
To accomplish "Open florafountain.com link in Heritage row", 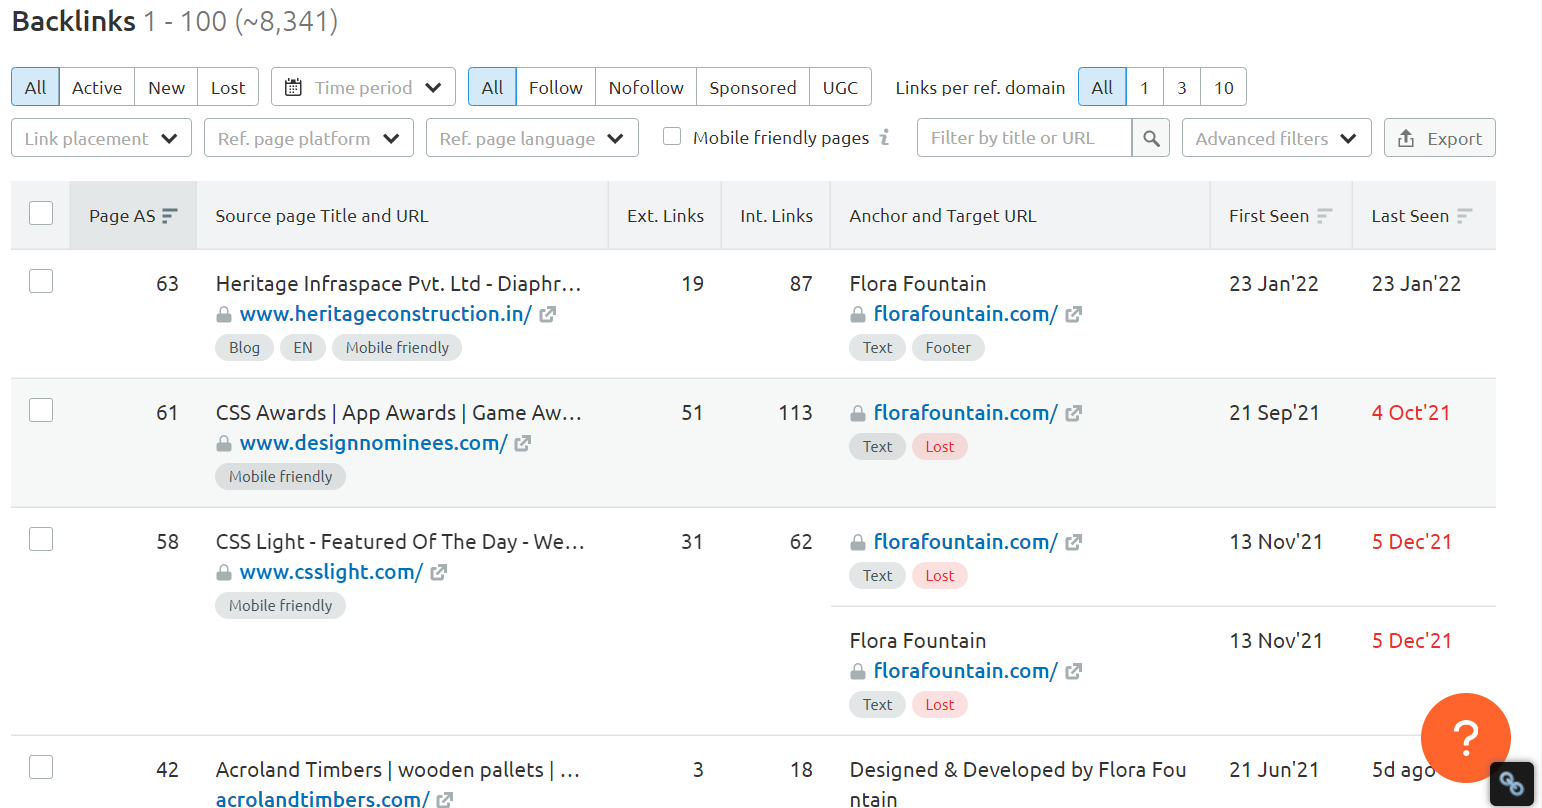I will 966,314.
